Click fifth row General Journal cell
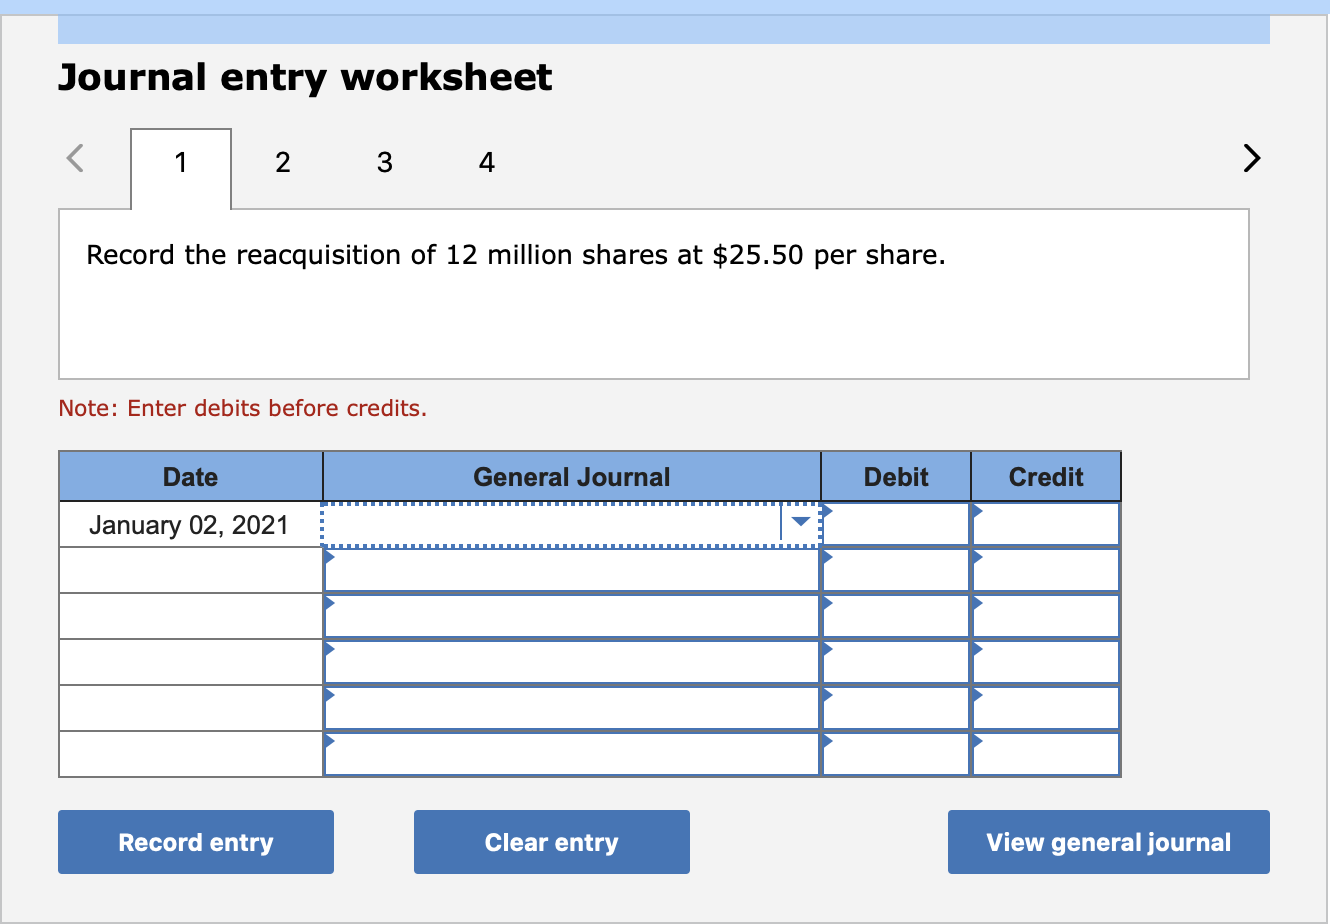1330x924 pixels. (x=572, y=708)
